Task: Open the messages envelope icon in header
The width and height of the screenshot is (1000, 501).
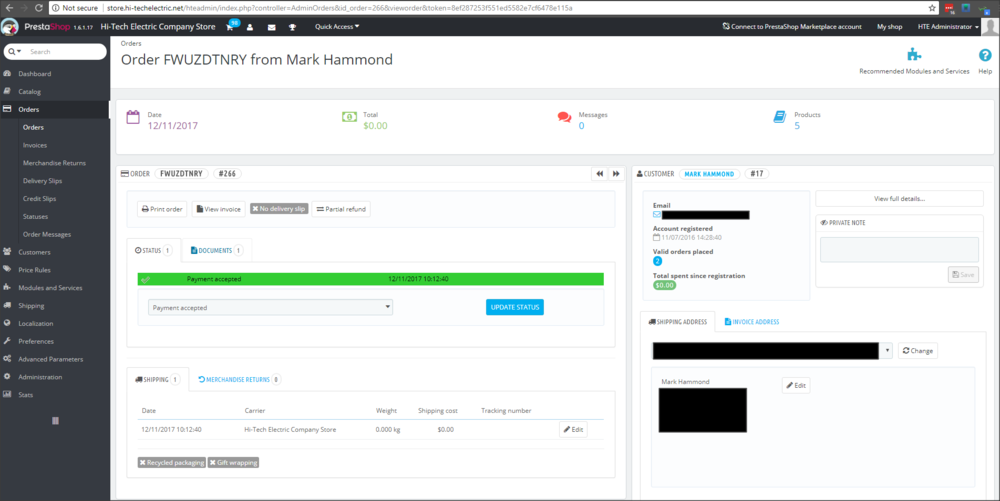Action: pos(272,27)
